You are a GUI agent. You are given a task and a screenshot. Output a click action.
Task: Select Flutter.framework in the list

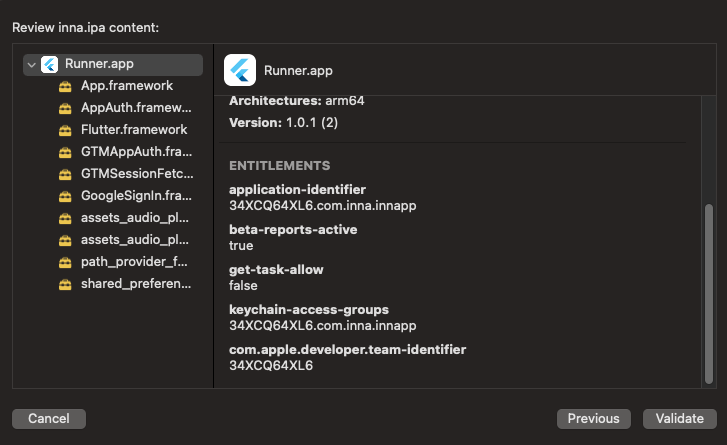(134, 130)
